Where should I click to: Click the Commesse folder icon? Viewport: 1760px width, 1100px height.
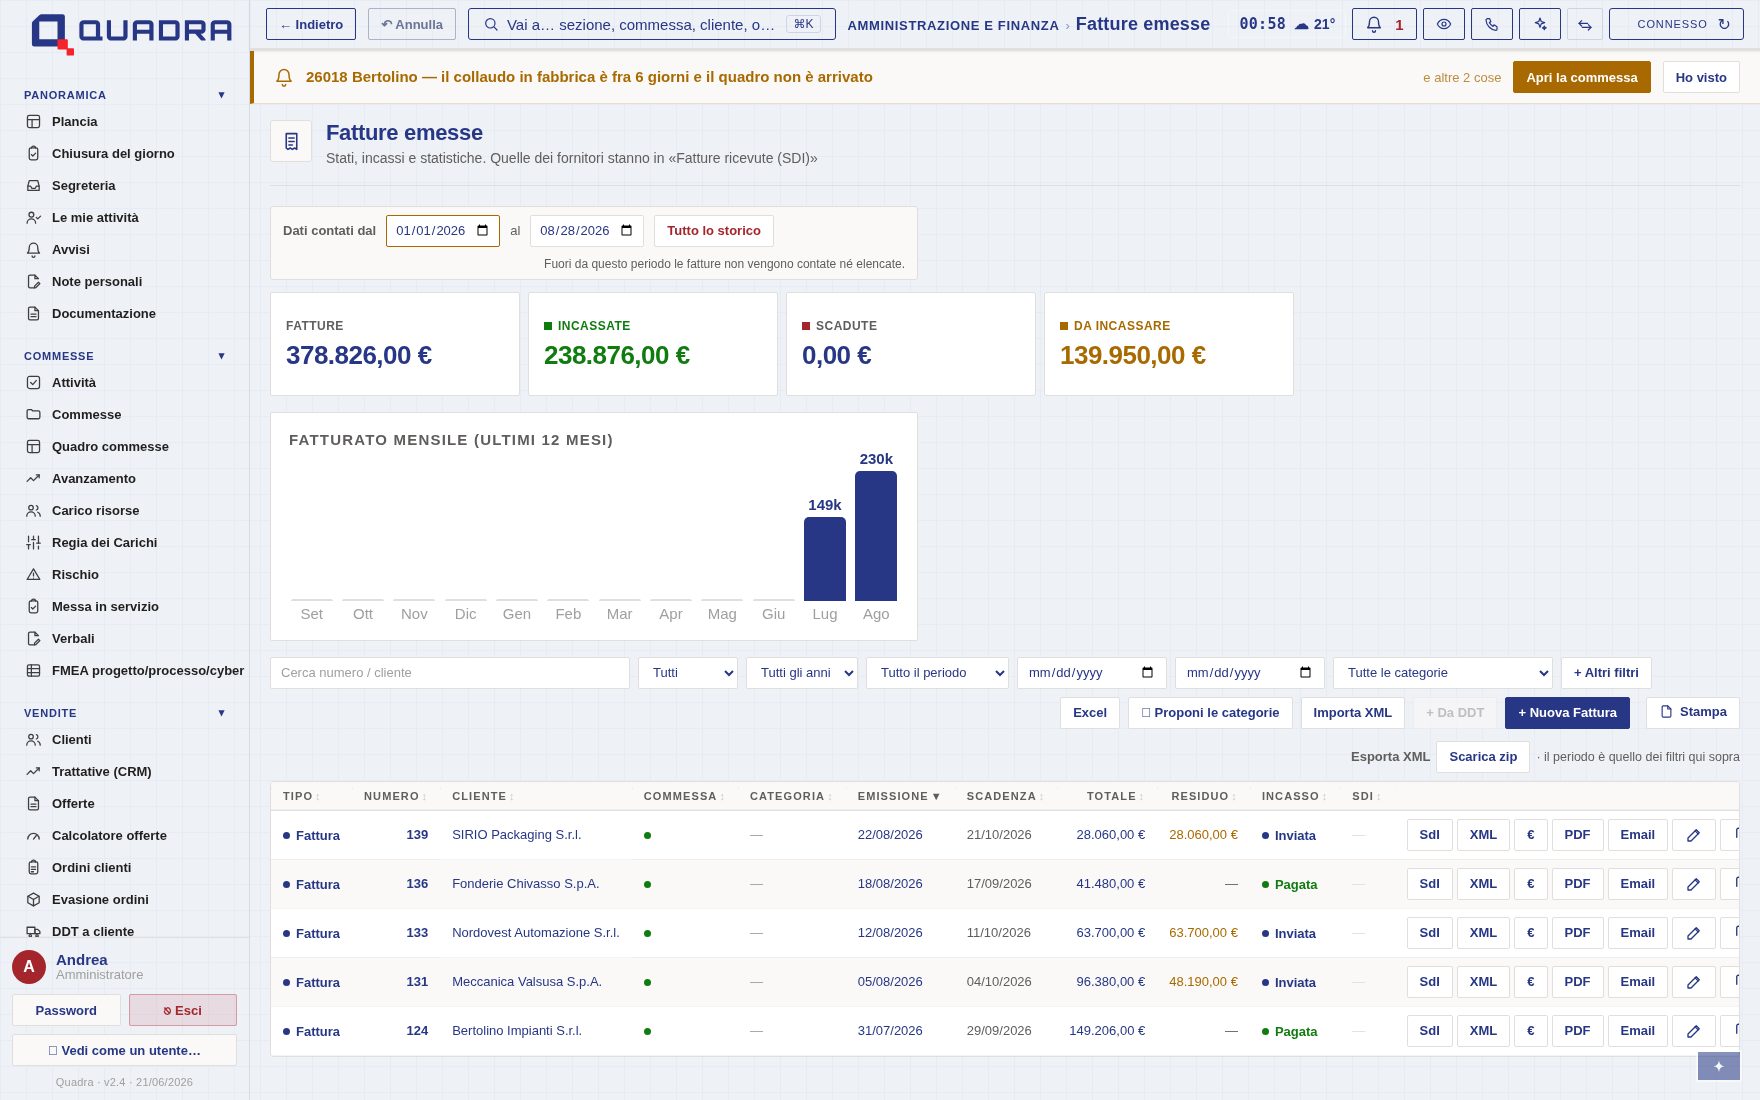pos(33,415)
